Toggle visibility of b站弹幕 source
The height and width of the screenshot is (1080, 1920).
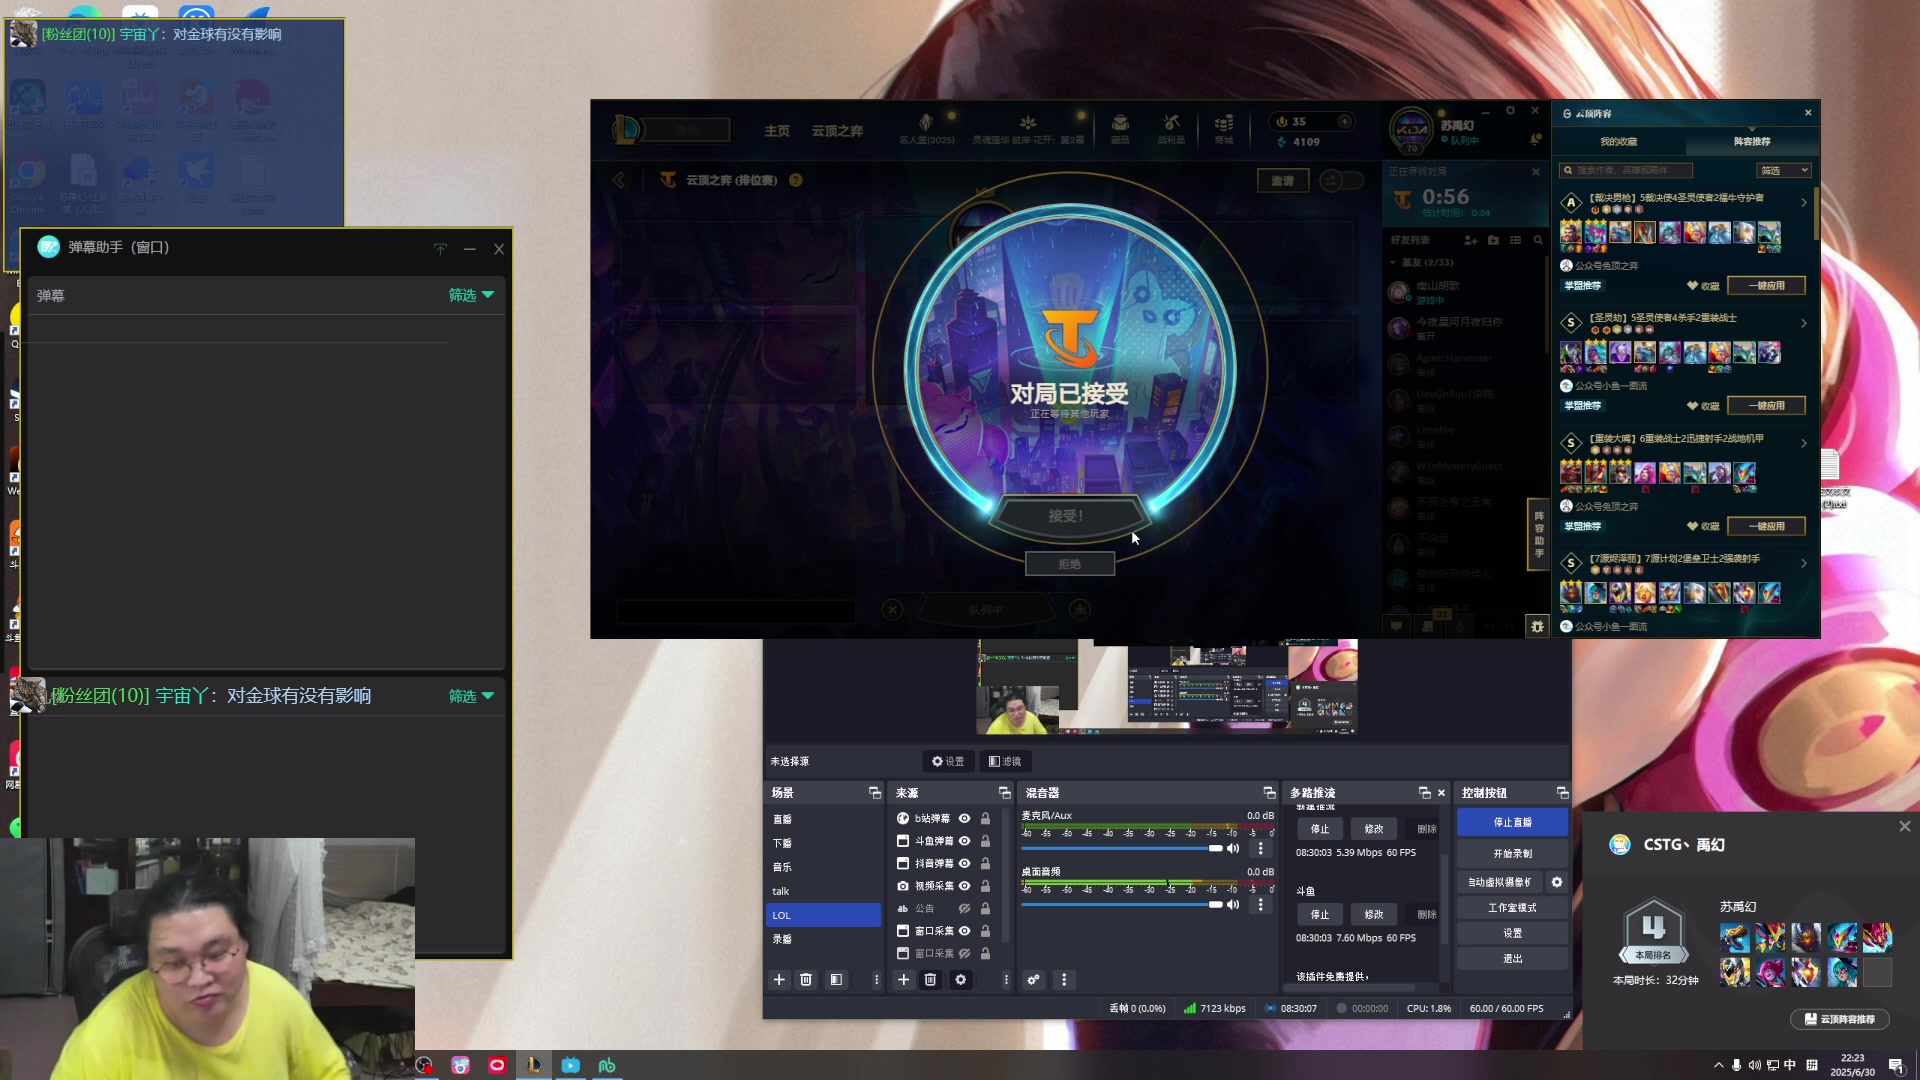tap(964, 818)
